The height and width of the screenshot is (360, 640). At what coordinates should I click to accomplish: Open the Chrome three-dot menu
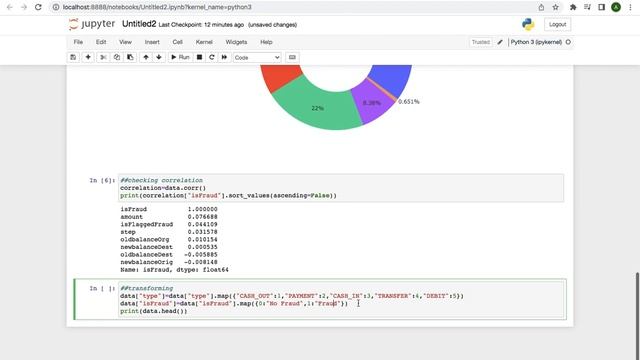pyautogui.click(x=630, y=7)
